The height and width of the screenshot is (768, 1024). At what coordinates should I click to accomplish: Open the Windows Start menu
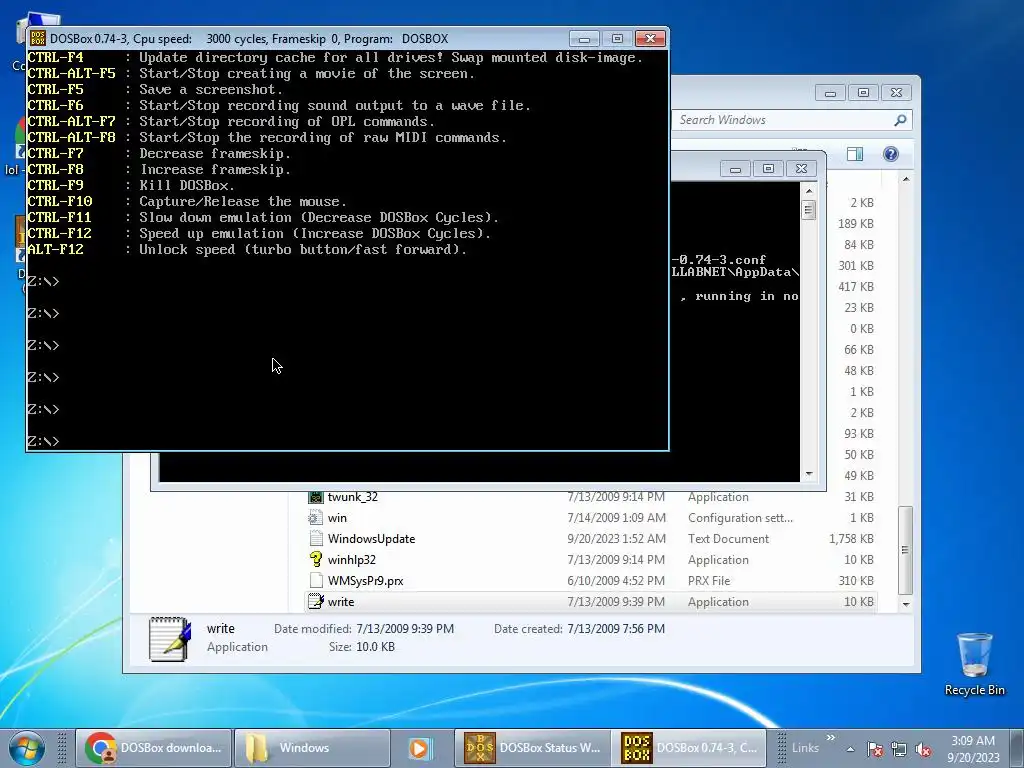point(27,748)
